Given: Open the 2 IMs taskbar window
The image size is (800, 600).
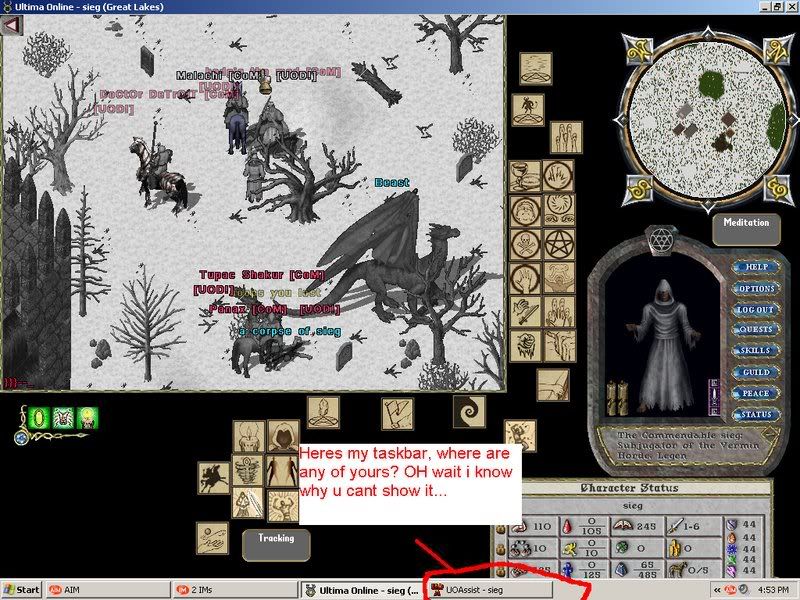Looking at the screenshot, I should click(x=234, y=590).
